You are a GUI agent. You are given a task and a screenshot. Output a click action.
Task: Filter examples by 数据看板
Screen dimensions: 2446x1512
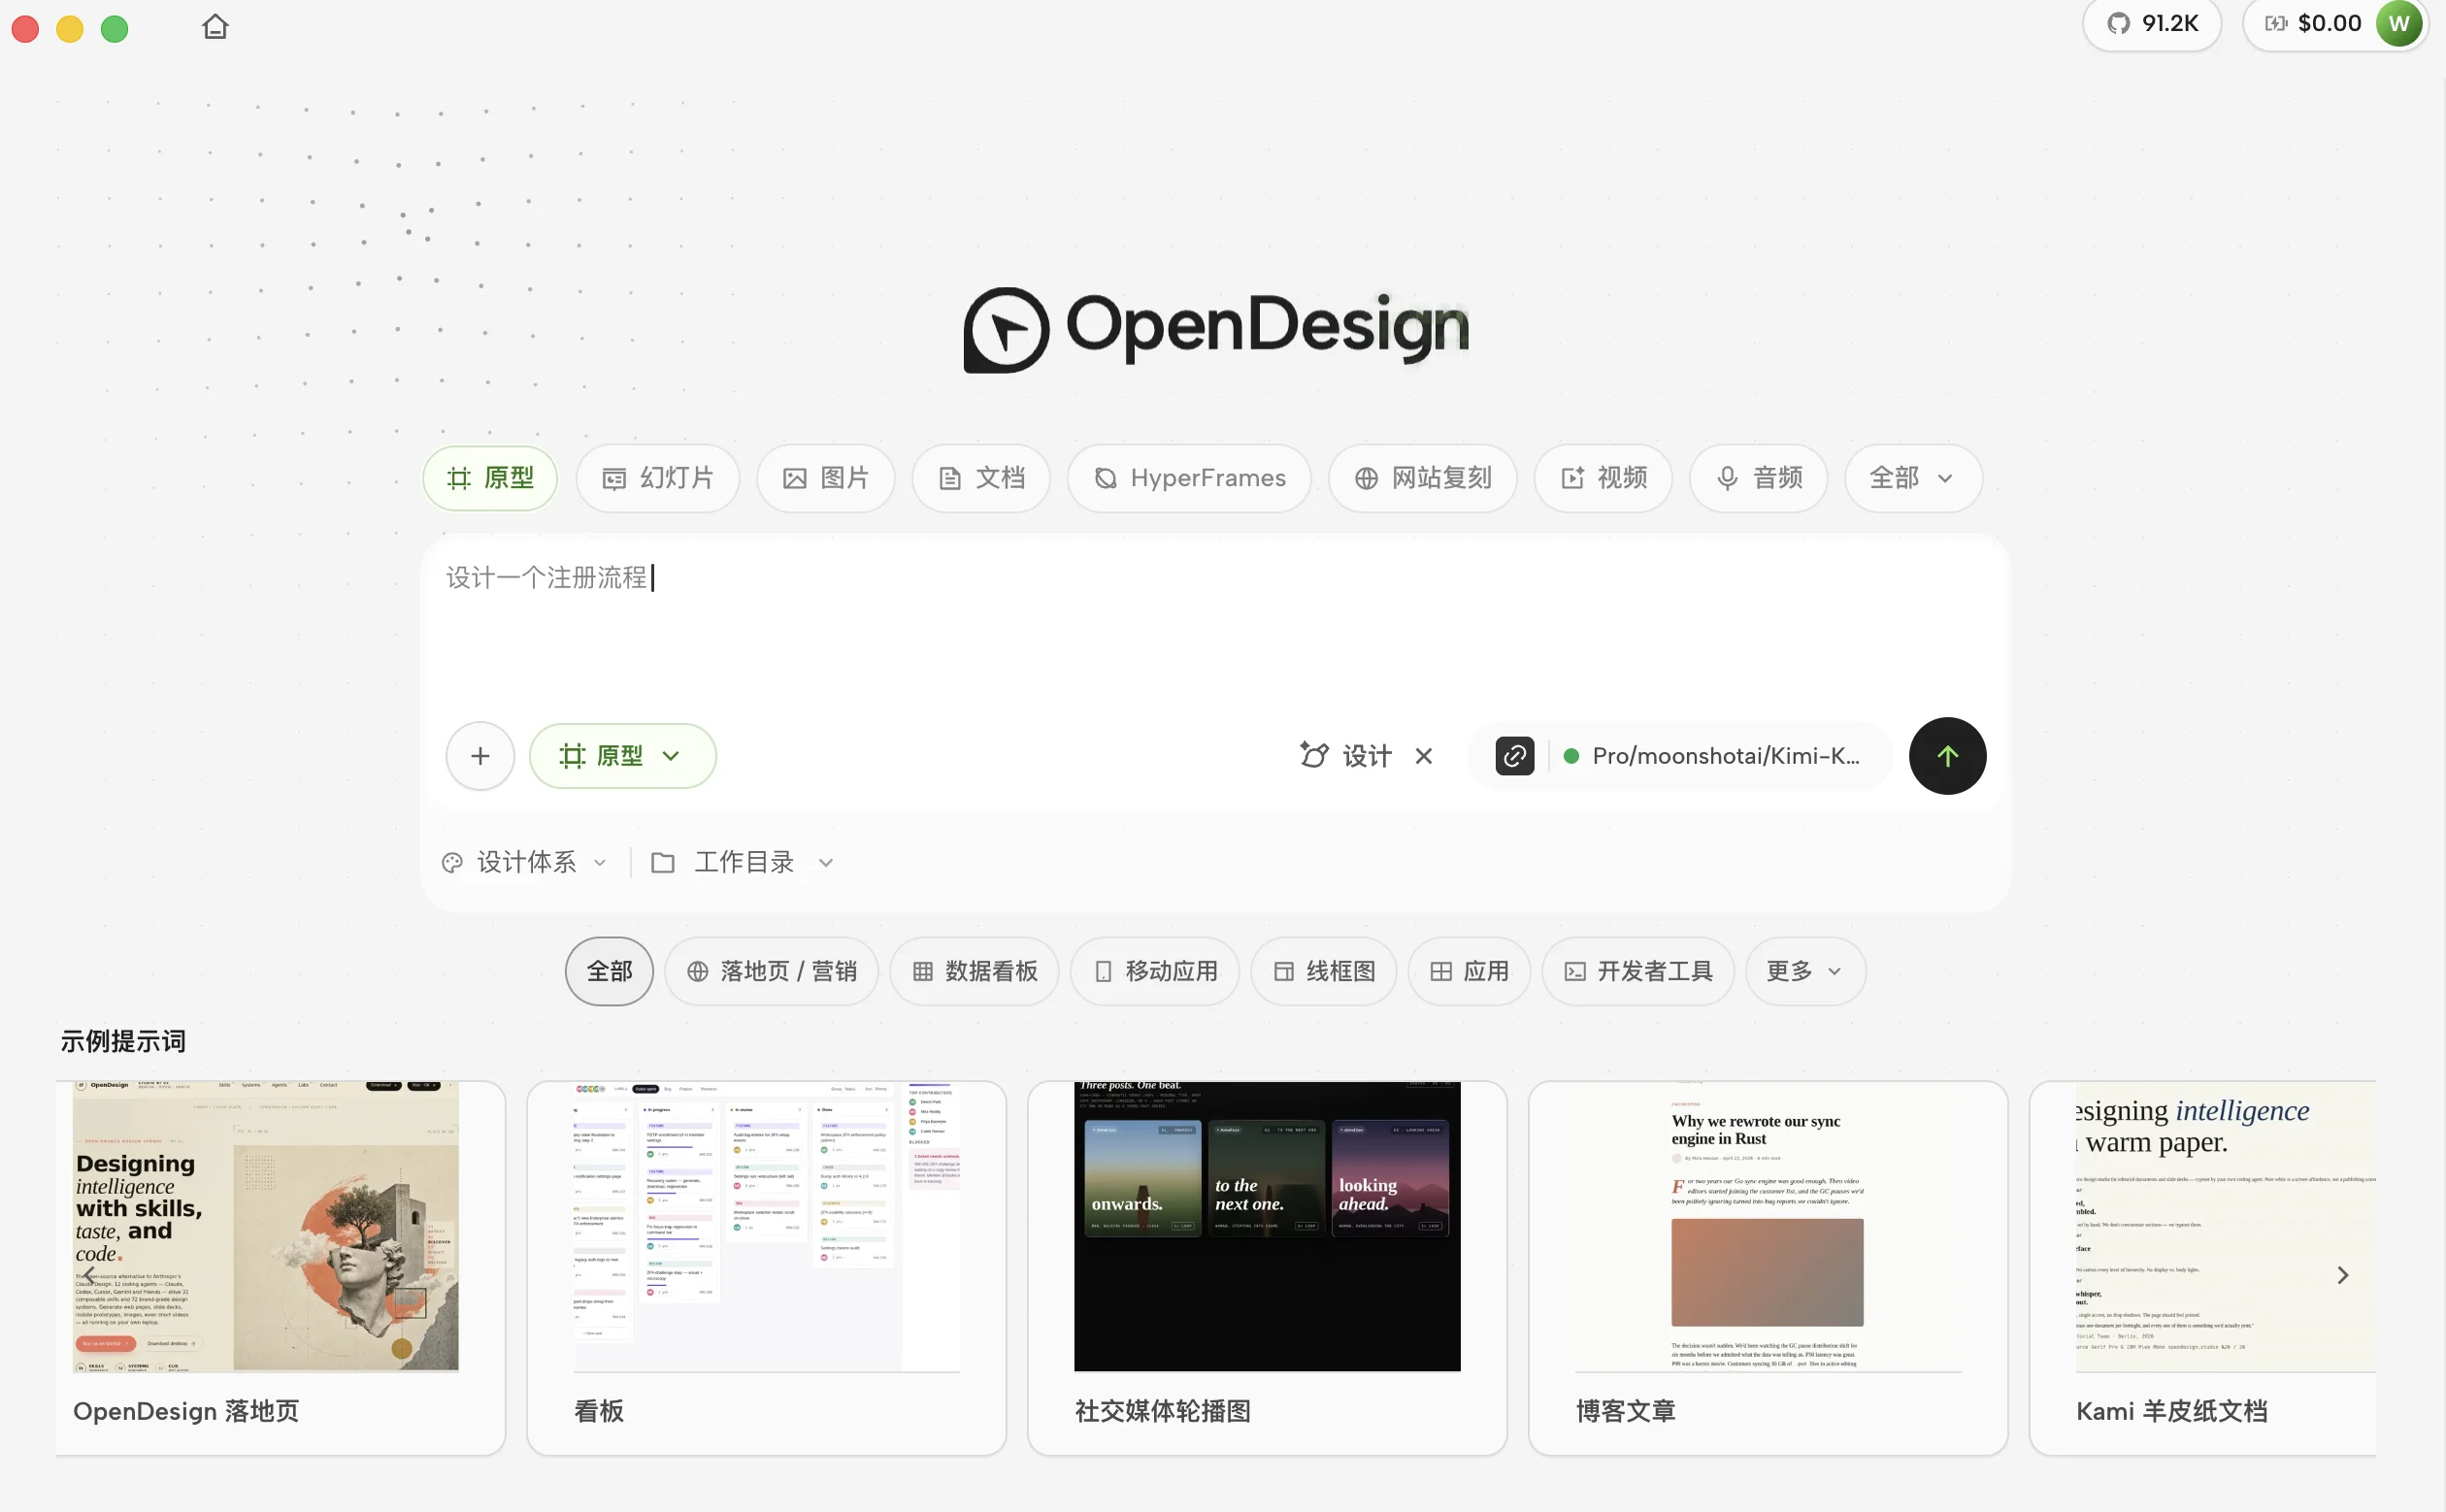pos(974,971)
